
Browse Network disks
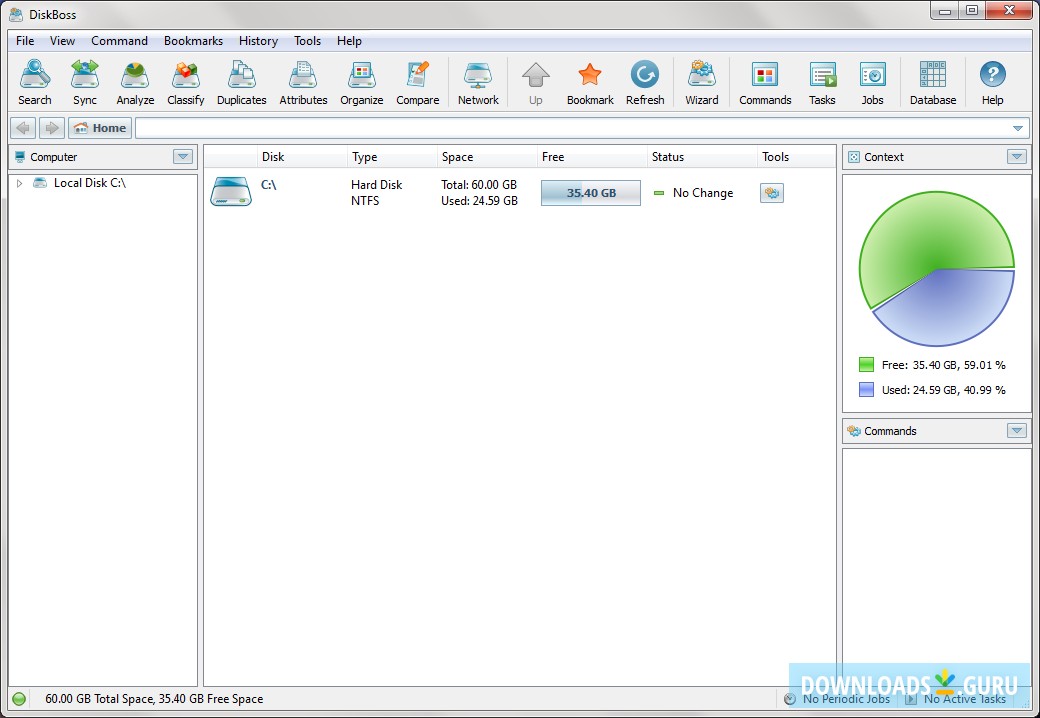click(x=478, y=82)
